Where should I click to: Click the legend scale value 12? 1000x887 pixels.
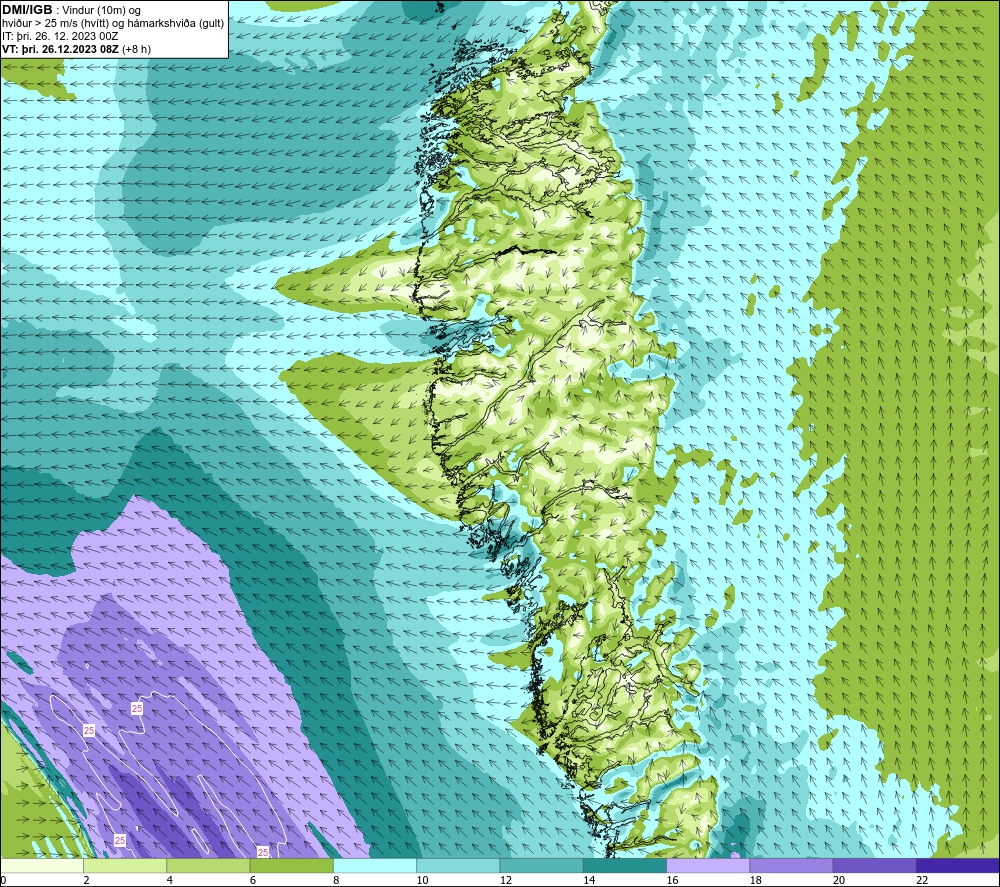click(506, 880)
